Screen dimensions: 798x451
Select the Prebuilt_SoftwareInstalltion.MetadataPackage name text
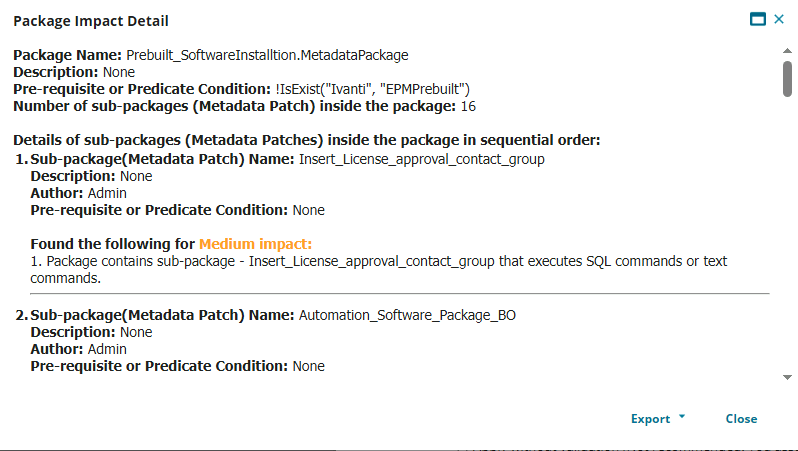267,55
